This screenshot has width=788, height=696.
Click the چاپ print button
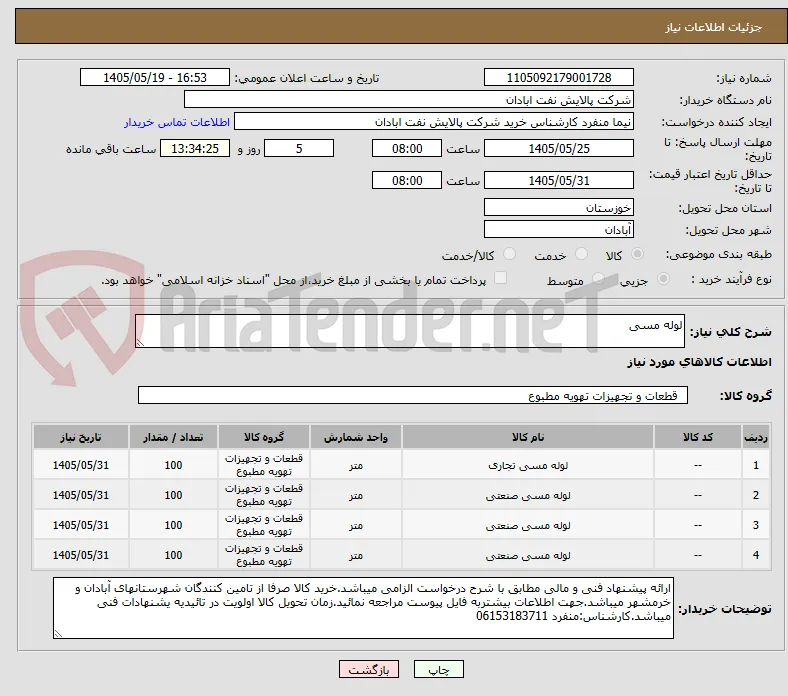(438, 669)
